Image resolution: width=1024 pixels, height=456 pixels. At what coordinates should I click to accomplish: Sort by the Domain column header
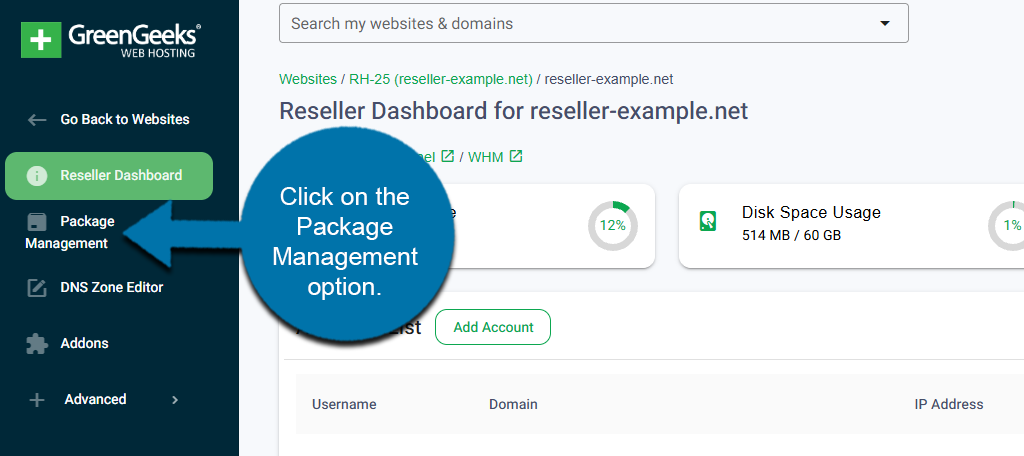513,405
